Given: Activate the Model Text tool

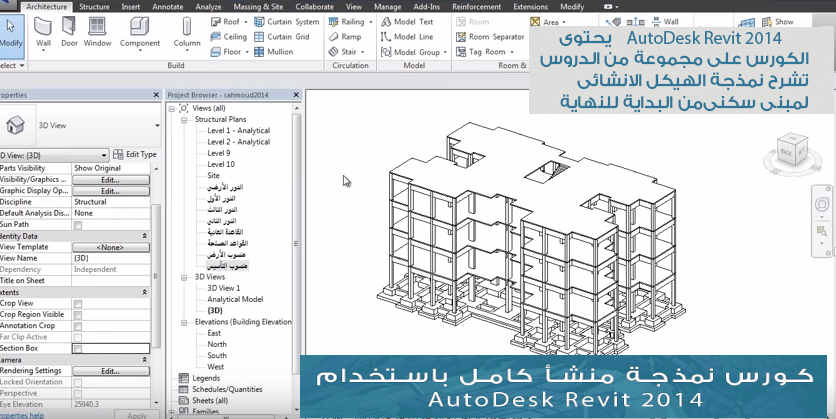Looking at the screenshot, I should click(407, 22).
